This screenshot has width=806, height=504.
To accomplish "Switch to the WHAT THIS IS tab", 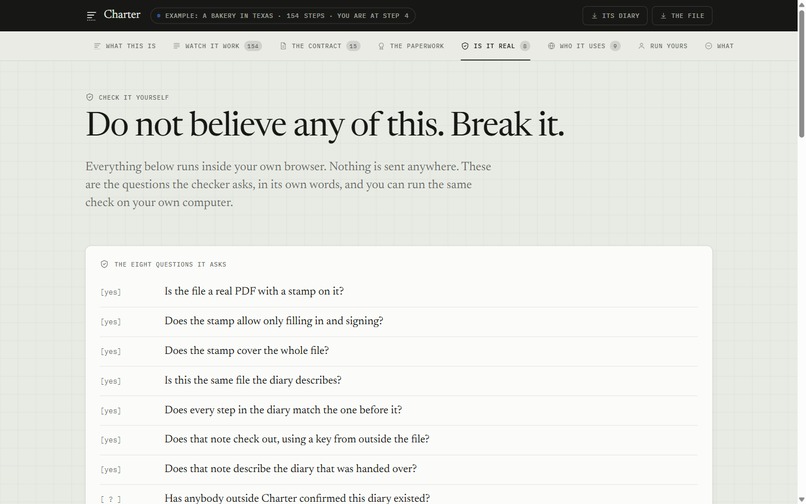I will tap(124, 46).
